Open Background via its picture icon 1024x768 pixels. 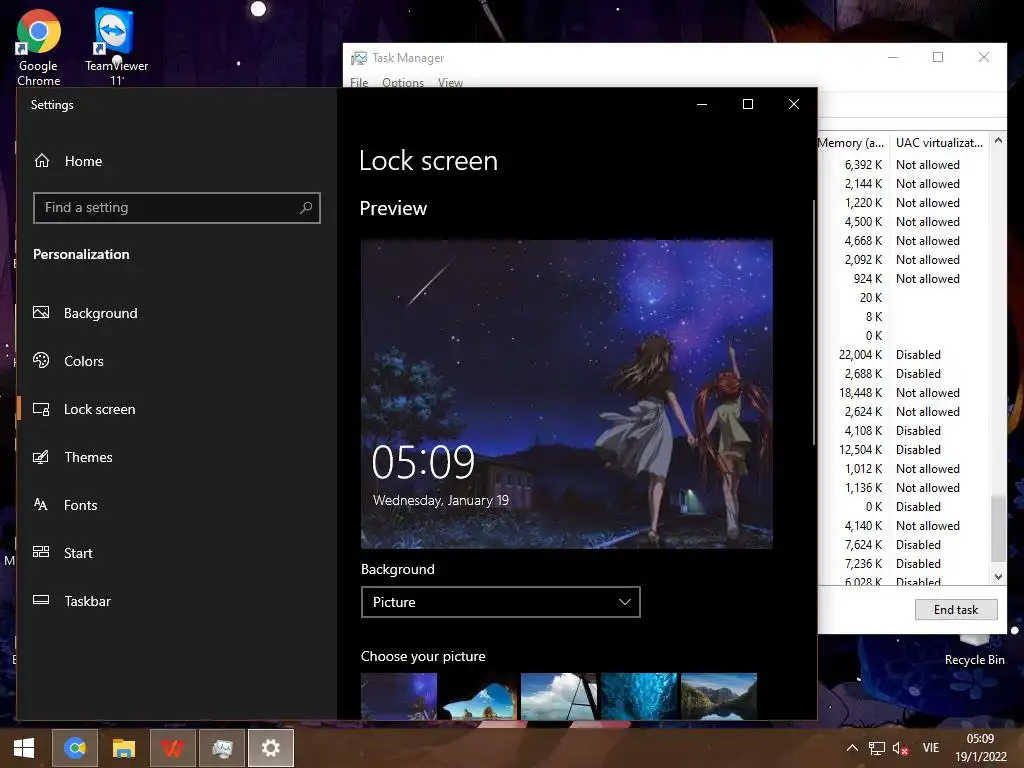point(41,313)
